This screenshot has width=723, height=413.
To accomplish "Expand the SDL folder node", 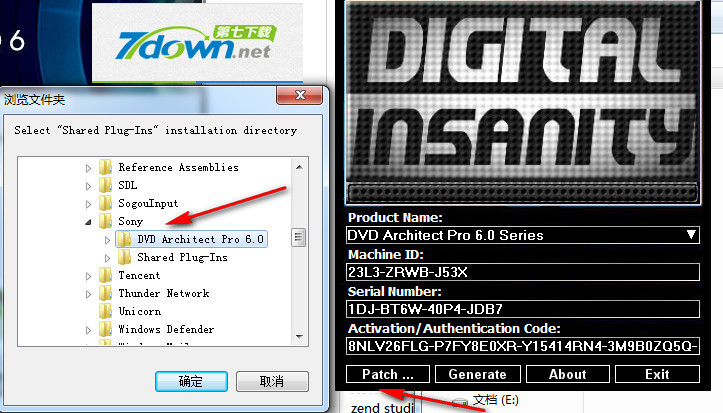I will pyautogui.click(x=88, y=186).
